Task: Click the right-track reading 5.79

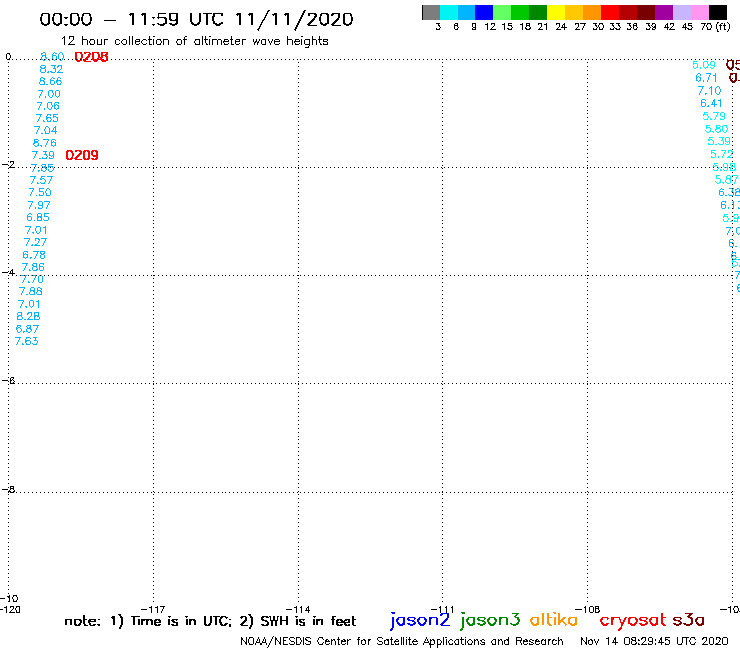Action: point(714,116)
